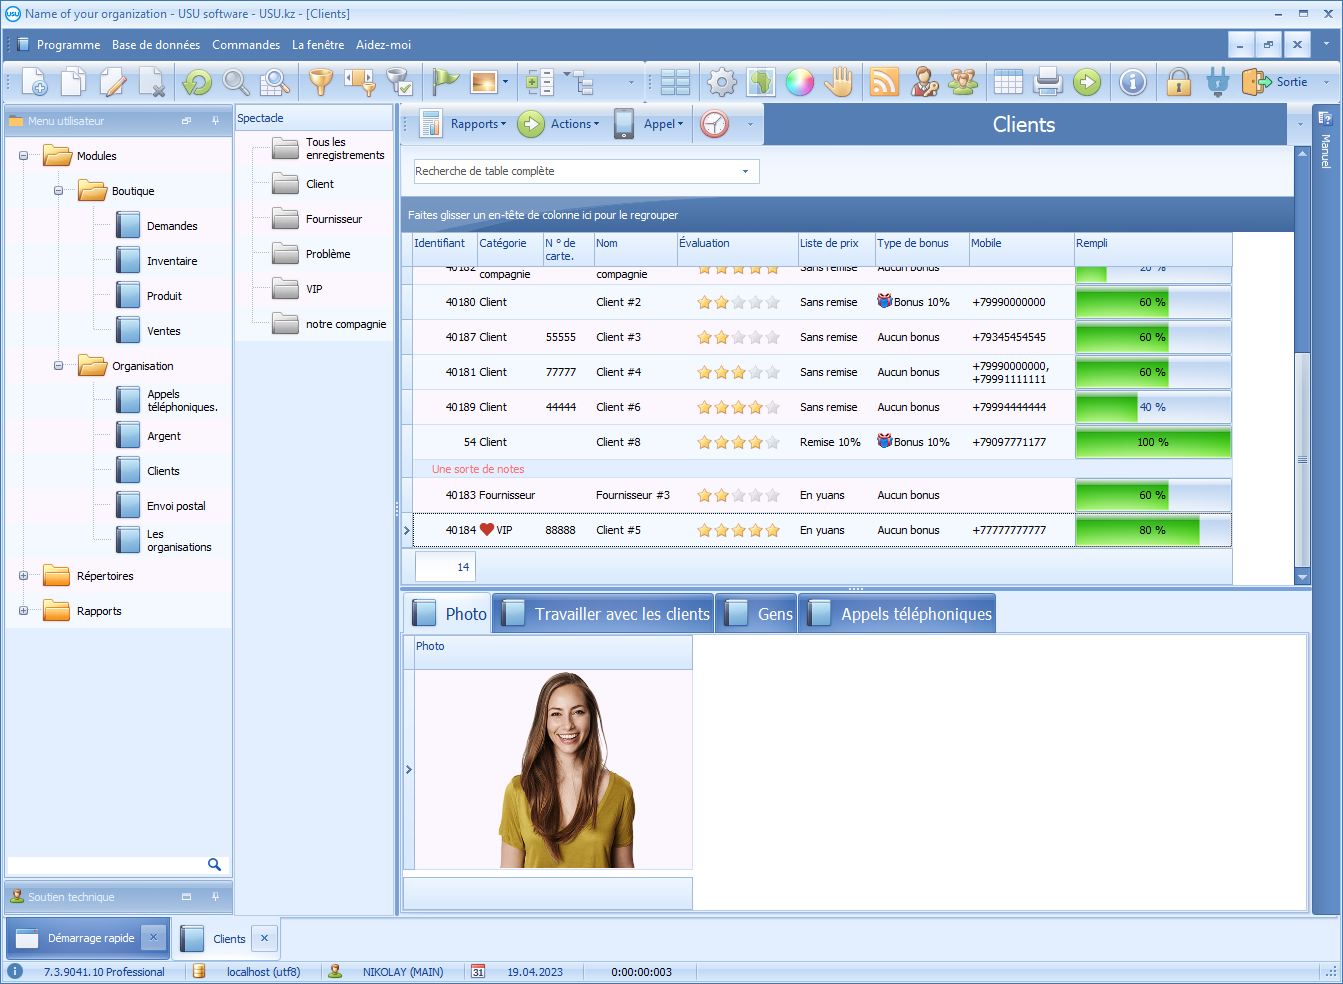Image resolution: width=1343 pixels, height=984 pixels.
Task: Click the blue information icon
Action: pyautogui.click(x=1133, y=82)
